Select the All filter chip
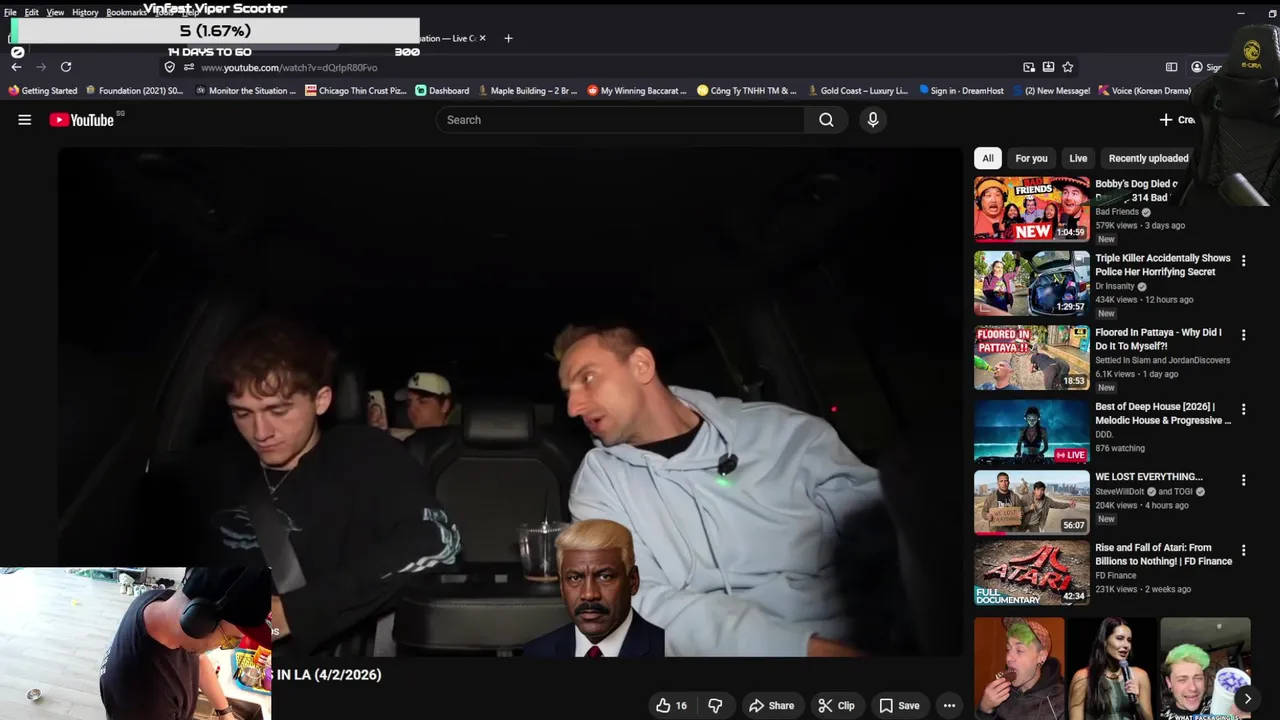Image resolution: width=1280 pixels, height=720 pixels. (987, 158)
